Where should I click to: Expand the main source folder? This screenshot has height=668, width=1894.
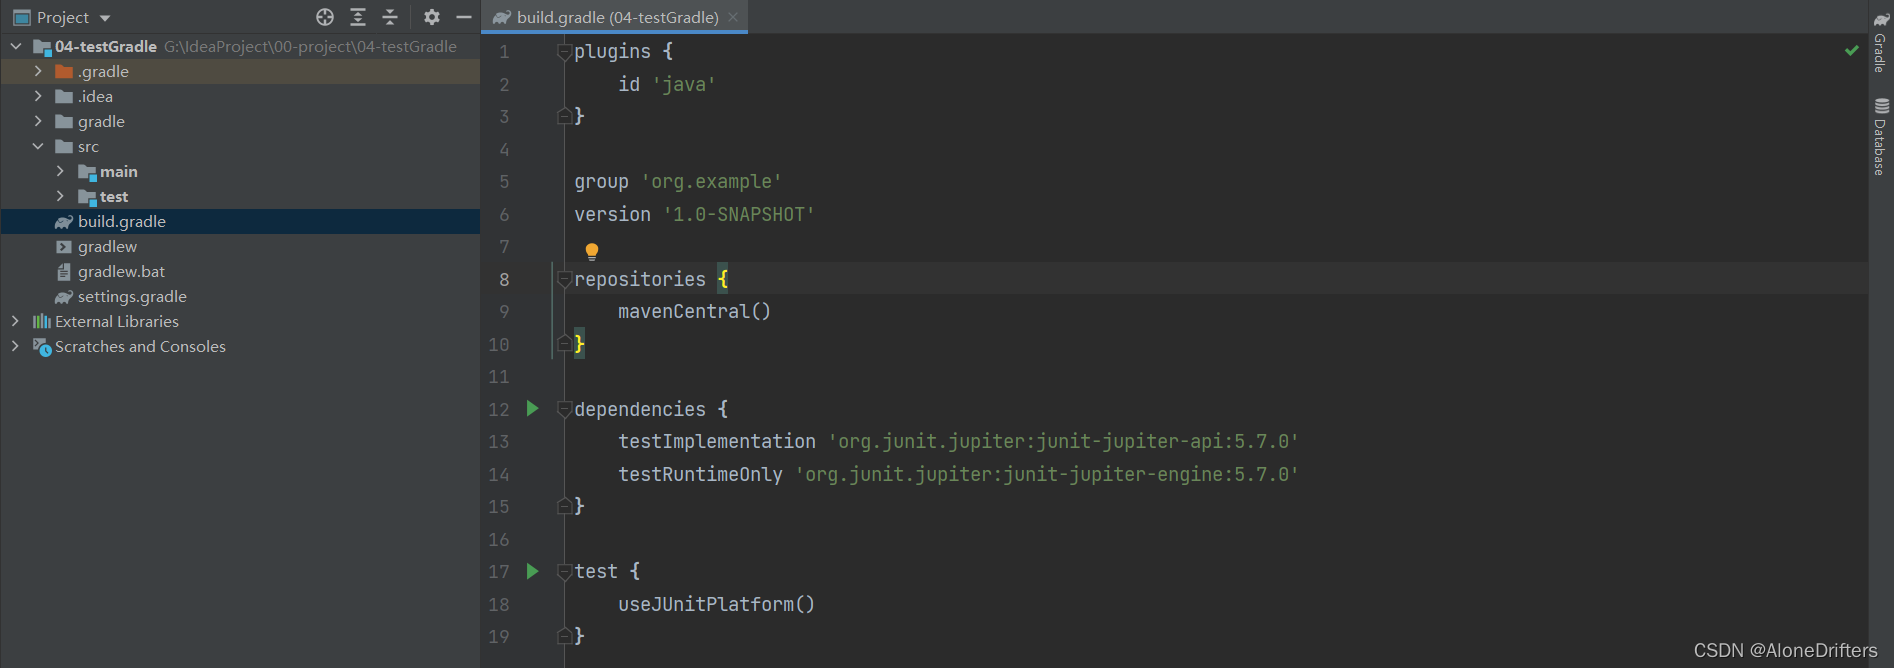point(60,171)
